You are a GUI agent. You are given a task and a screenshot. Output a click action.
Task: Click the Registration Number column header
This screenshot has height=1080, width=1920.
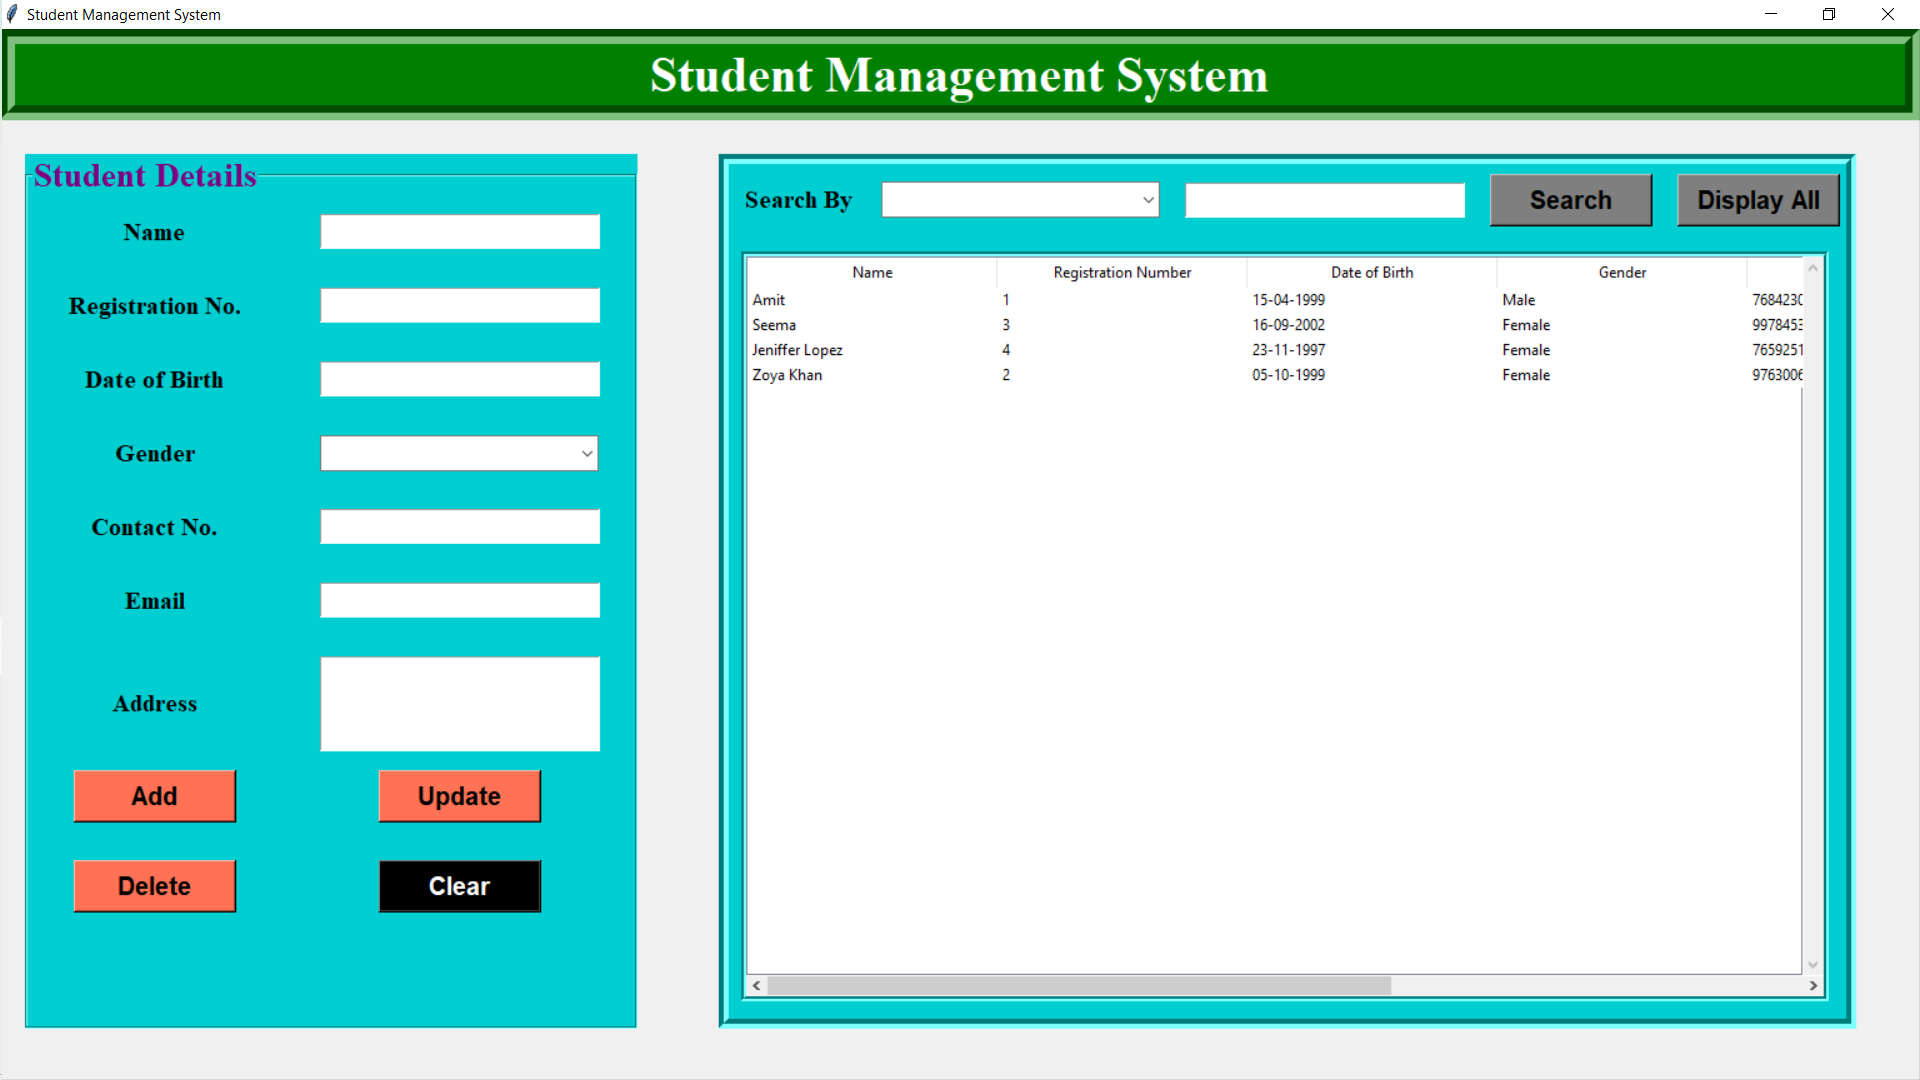click(1121, 272)
